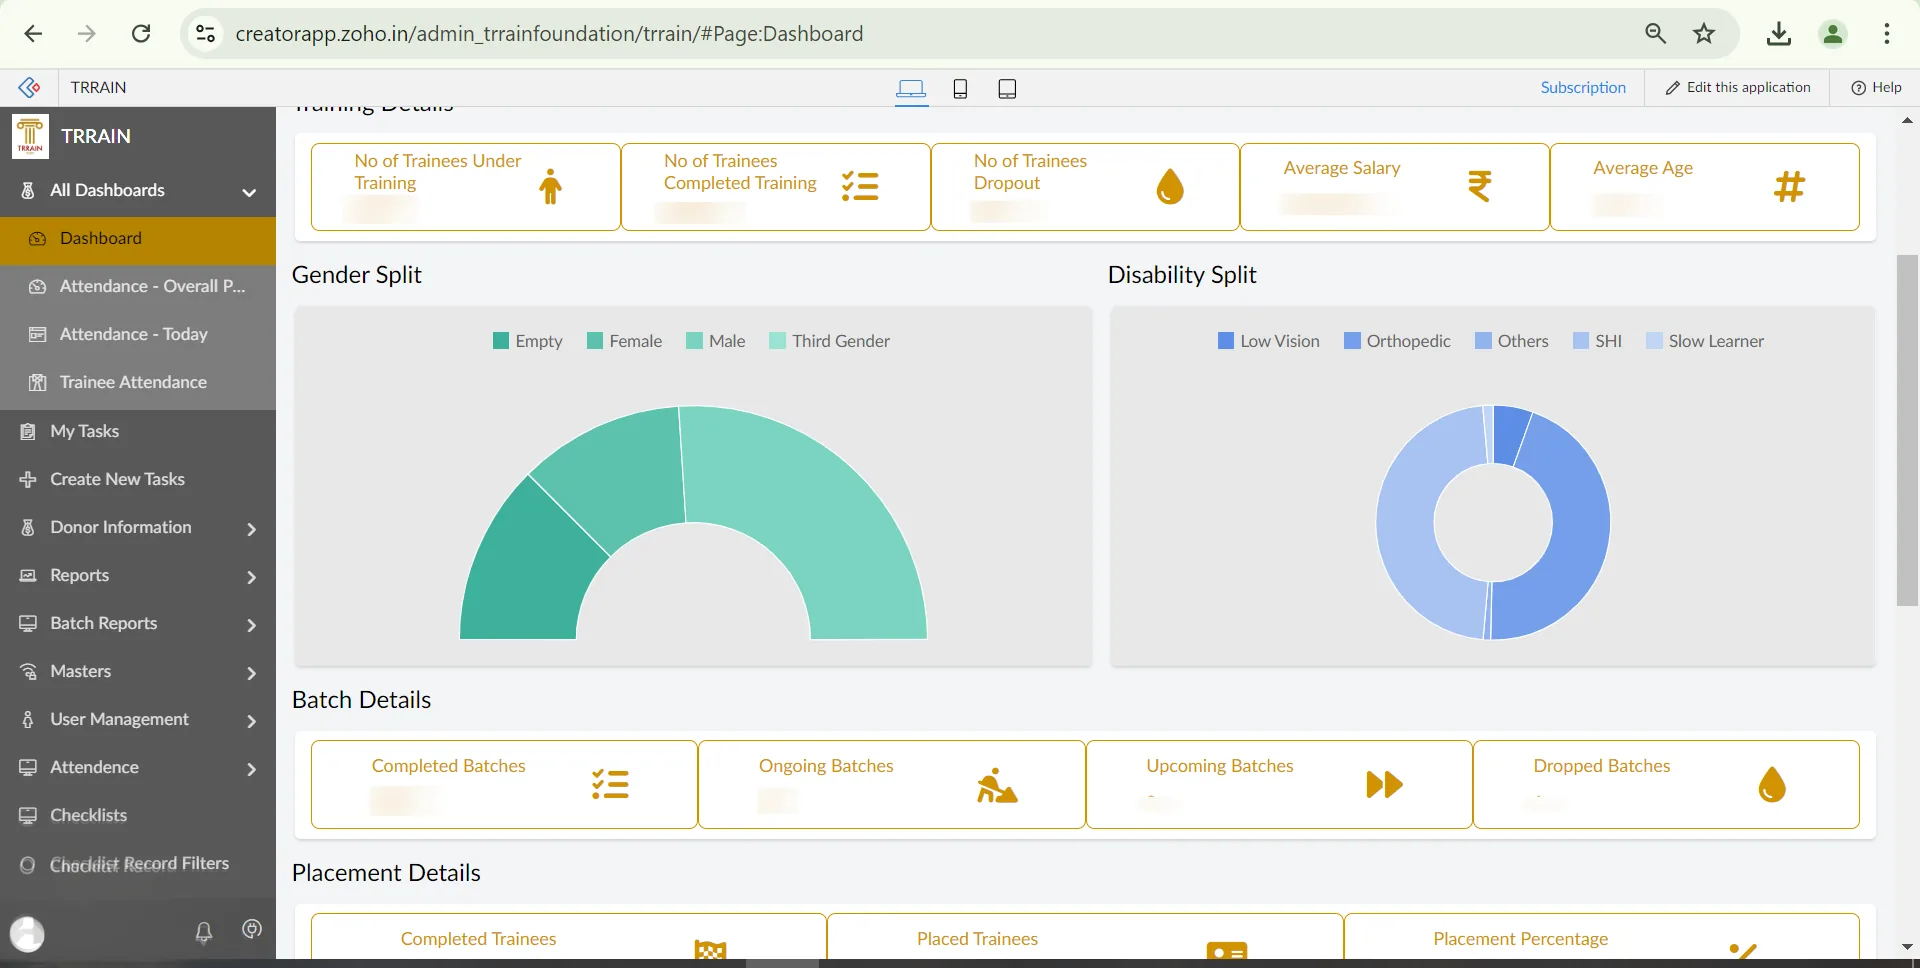
Task: Toggle Male series in Gender Split legend
Action: [716, 341]
